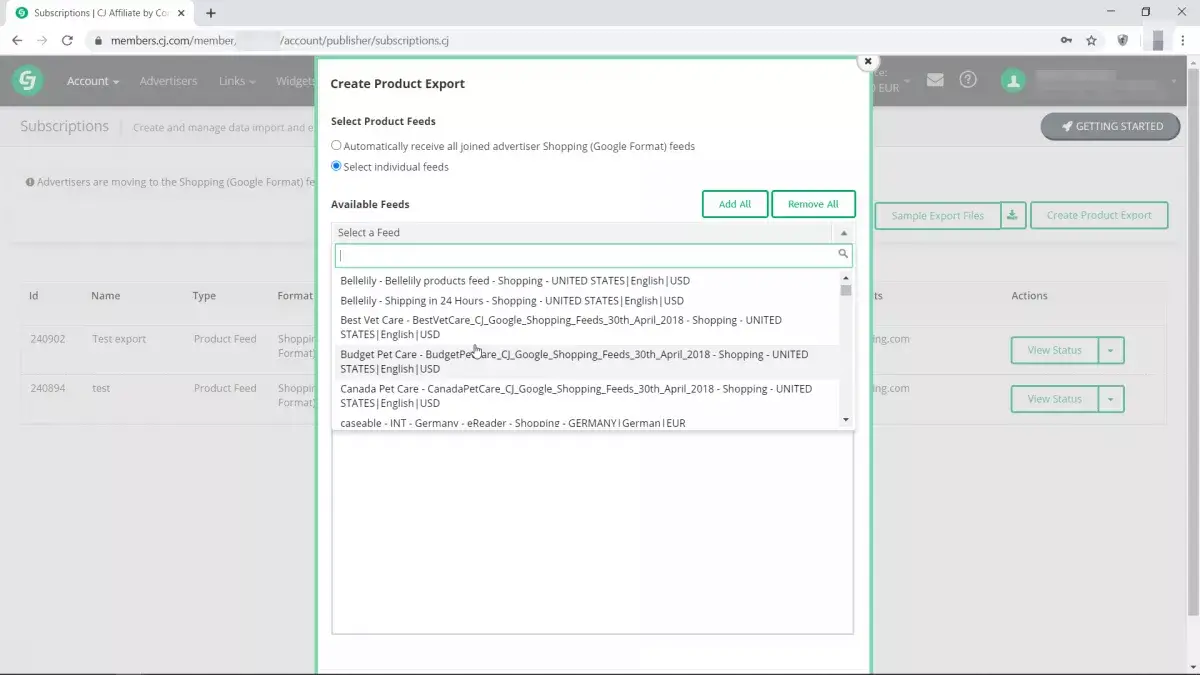Choose Select individual feeds option
Viewport: 1200px width, 675px height.
coord(336,166)
